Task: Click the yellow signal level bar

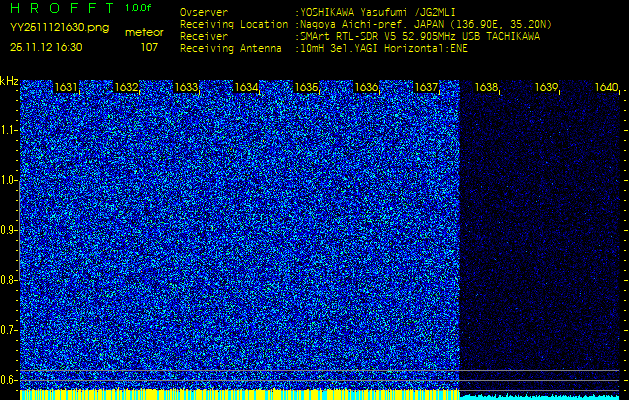Action: tap(239, 394)
